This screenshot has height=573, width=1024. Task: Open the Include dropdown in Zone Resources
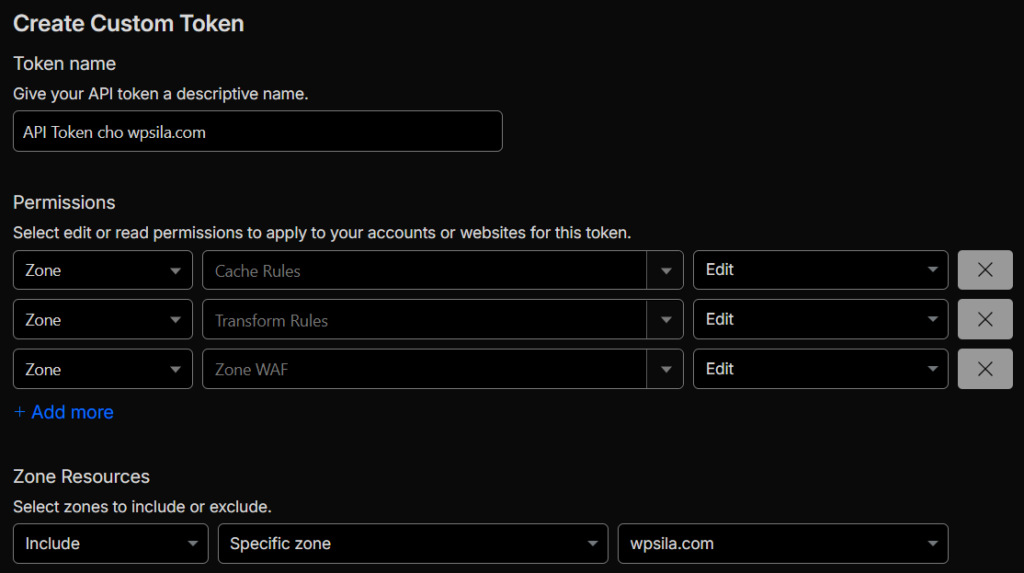click(x=110, y=544)
